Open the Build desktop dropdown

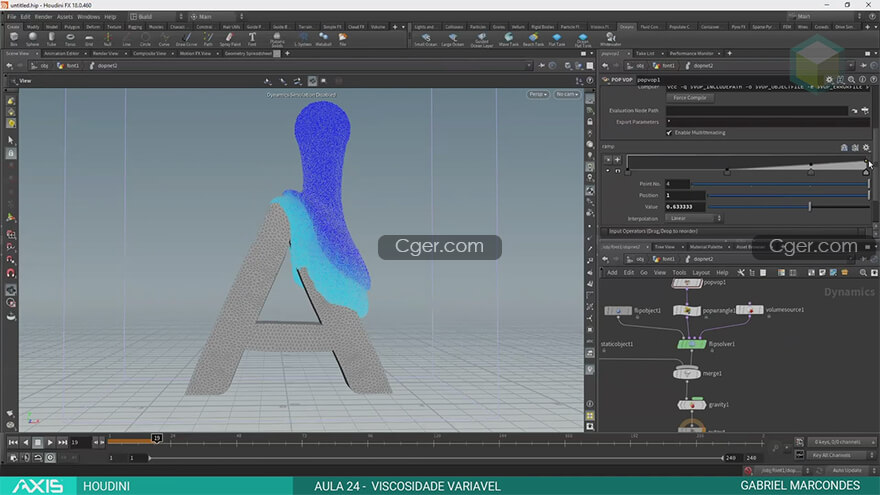[156, 17]
